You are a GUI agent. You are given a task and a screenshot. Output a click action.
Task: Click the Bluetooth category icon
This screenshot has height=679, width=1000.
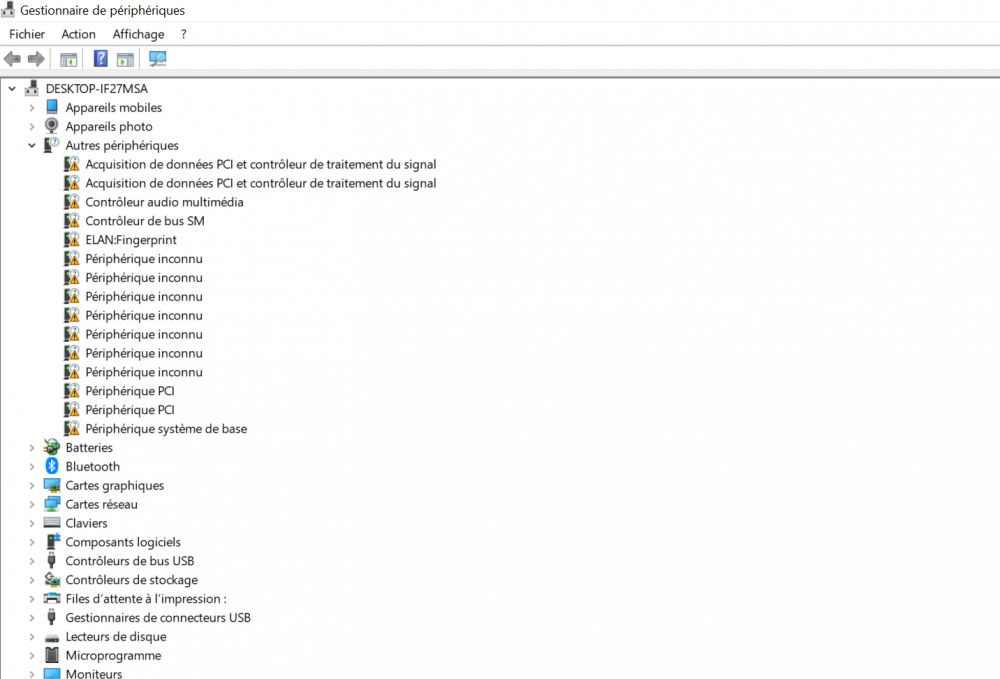(x=51, y=466)
